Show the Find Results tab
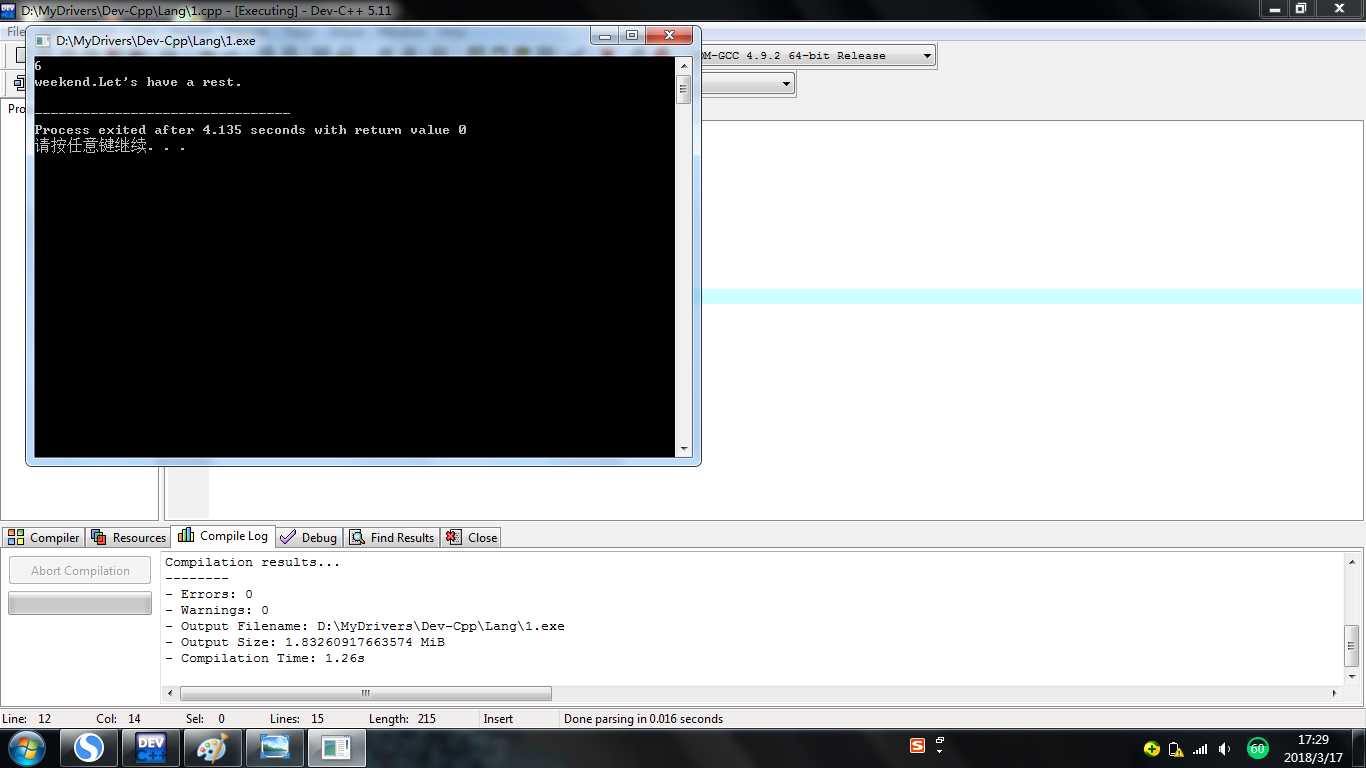Screen dimensions: 1366x768 click(392, 538)
